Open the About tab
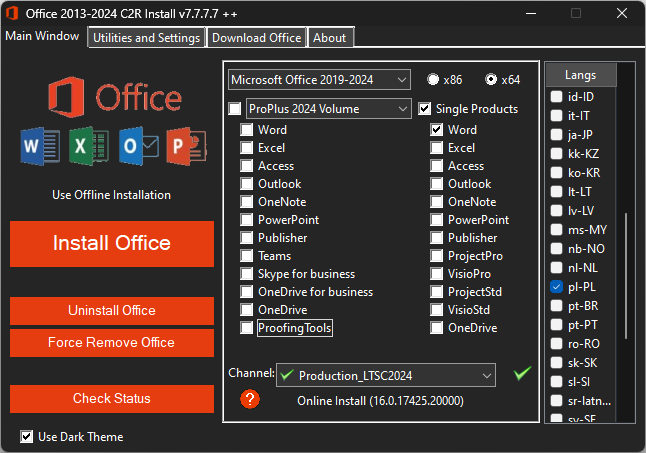This screenshot has height=453, width=646. pos(330,38)
